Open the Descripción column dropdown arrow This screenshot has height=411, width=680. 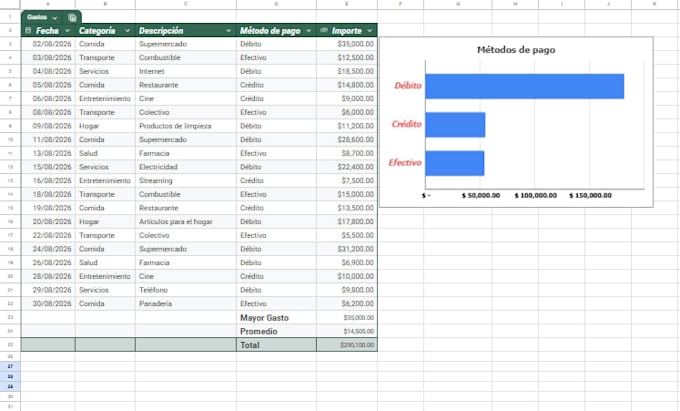pyautogui.click(x=229, y=31)
